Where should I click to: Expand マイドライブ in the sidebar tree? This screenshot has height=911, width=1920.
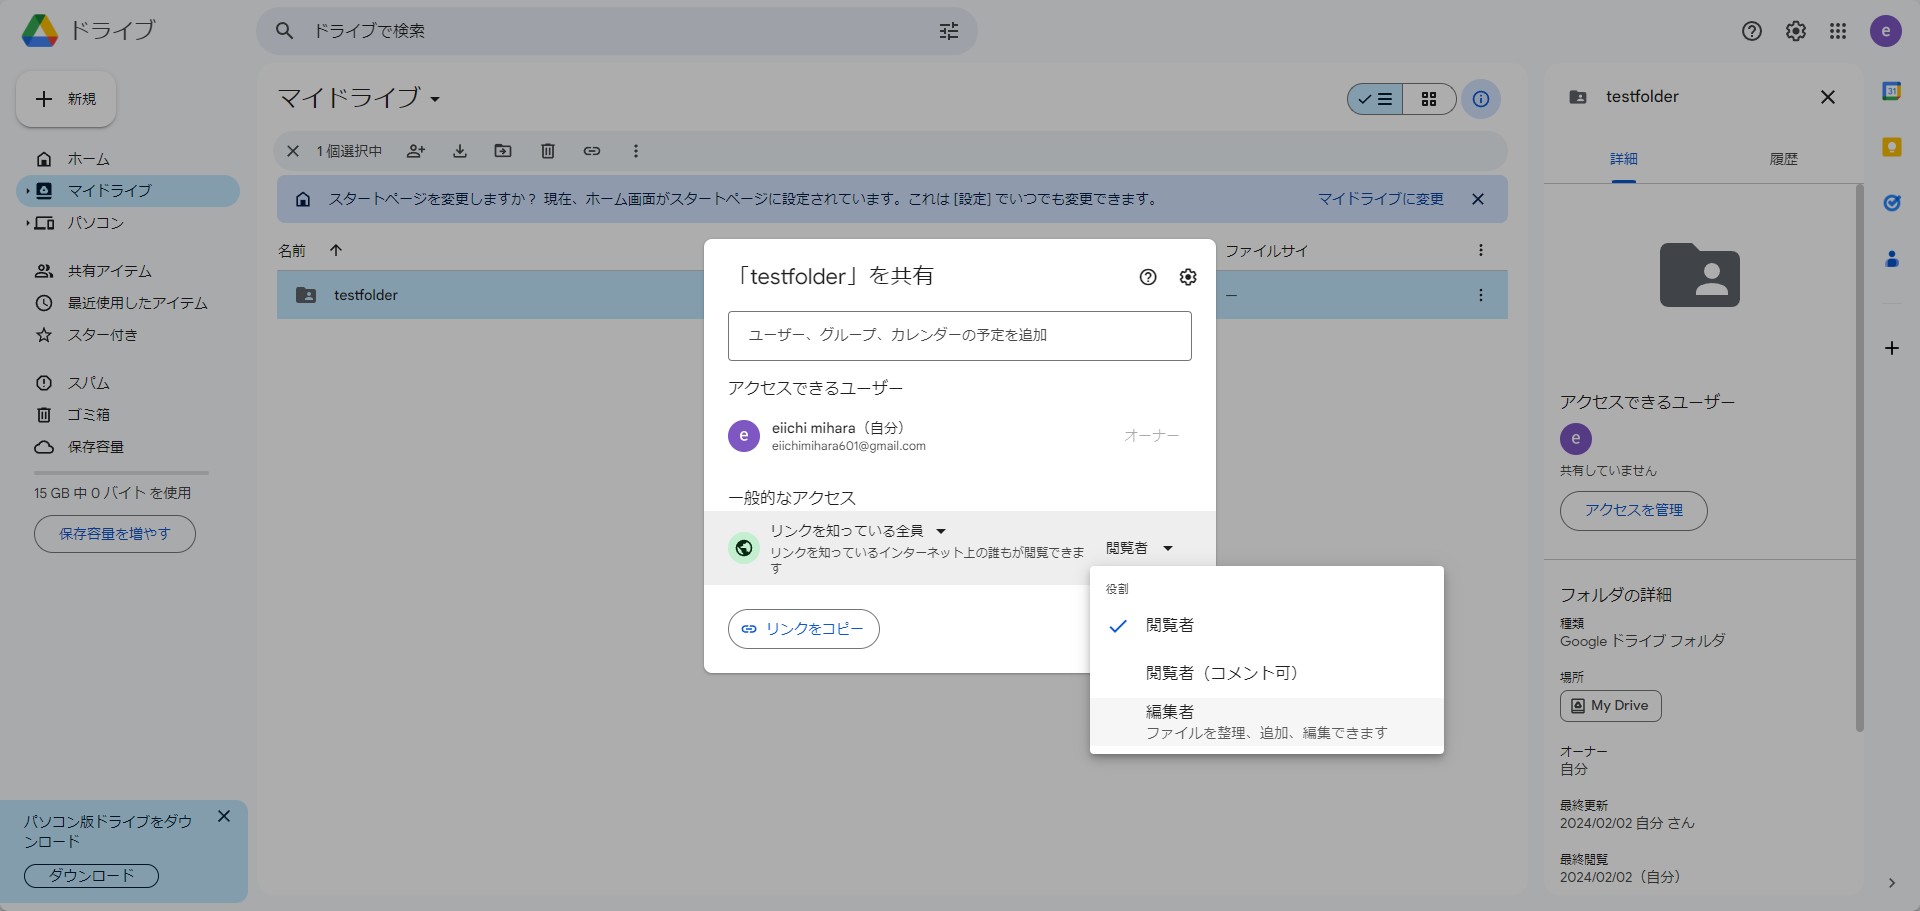[27, 190]
